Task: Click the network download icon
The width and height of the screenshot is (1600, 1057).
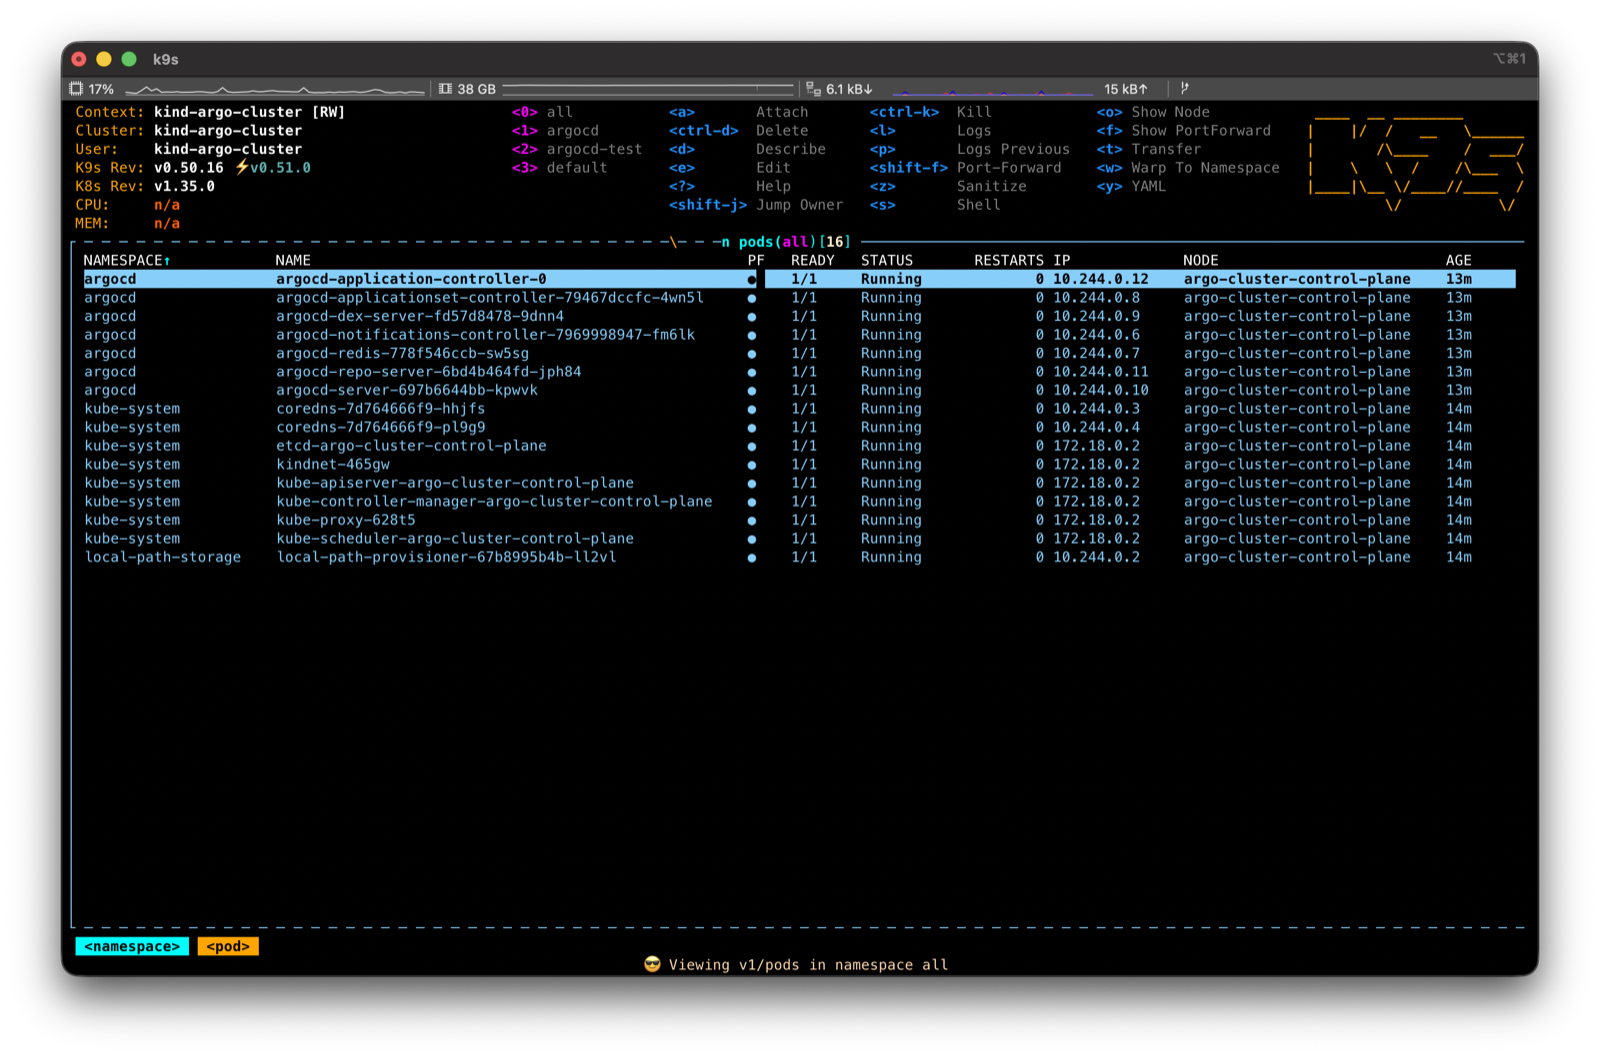Action: click(x=813, y=89)
